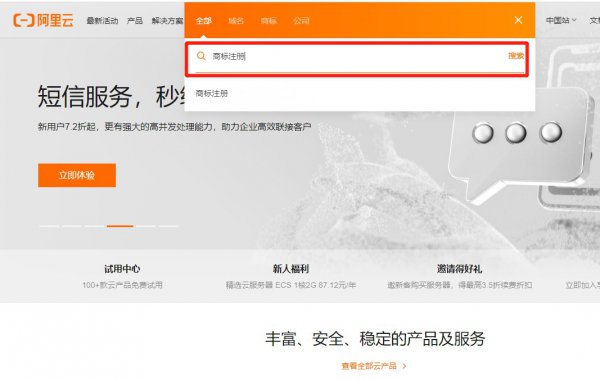Open the 试用中心 card
The height and width of the screenshot is (380, 600).
click(x=122, y=269)
